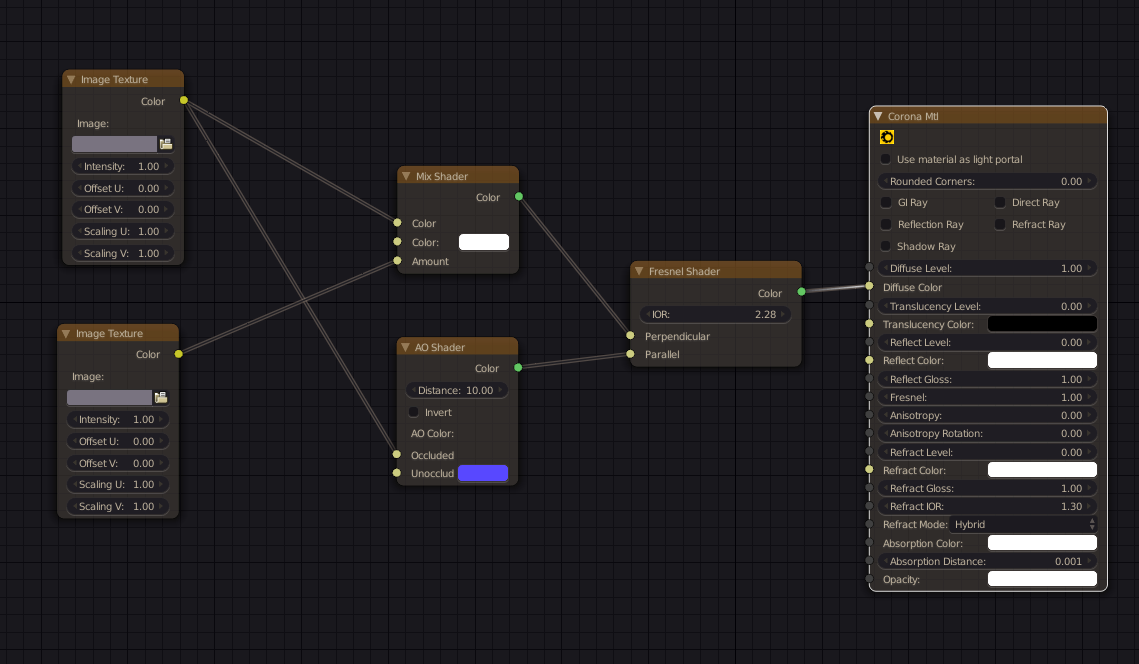Image resolution: width=1139 pixels, height=664 pixels.
Task: Click Intensity field in top Image Texture
Action: [123, 166]
